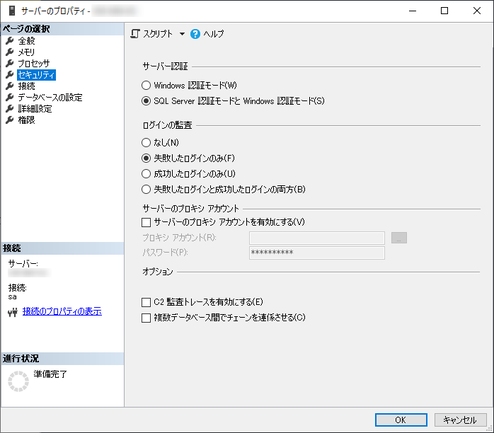Screen dimensions: 494x433
Task: Click the スクリプト toolbar button
Action: pos(152,34)
